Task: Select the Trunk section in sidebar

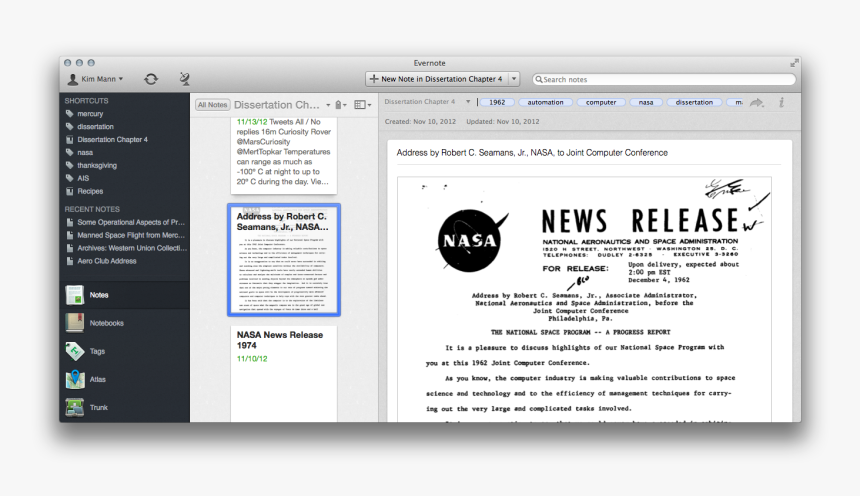Action: coord(125,407)
